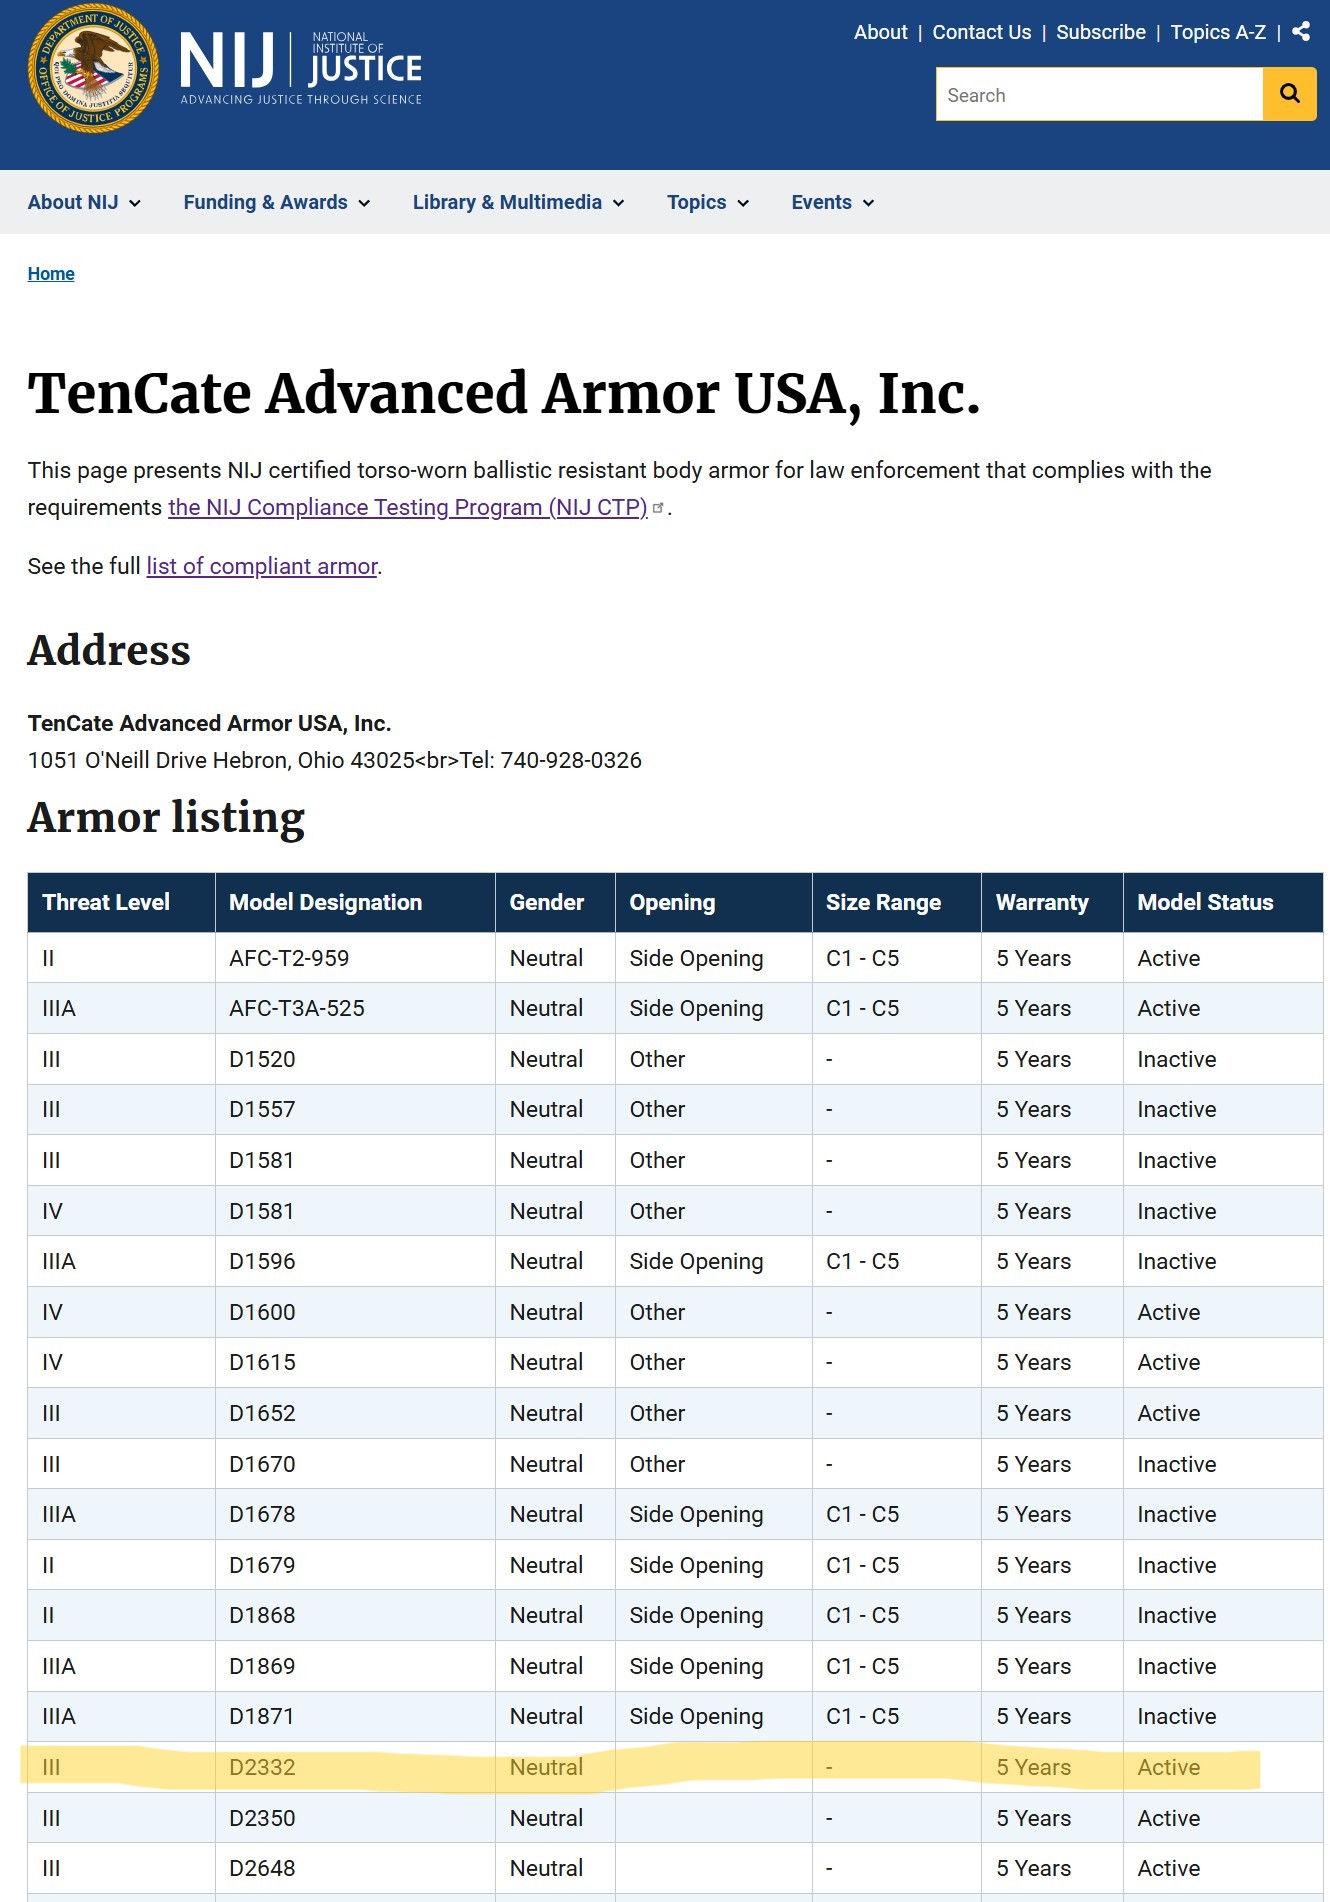
Task: Open Topics A-Z link
Action: pos(1218,32)
